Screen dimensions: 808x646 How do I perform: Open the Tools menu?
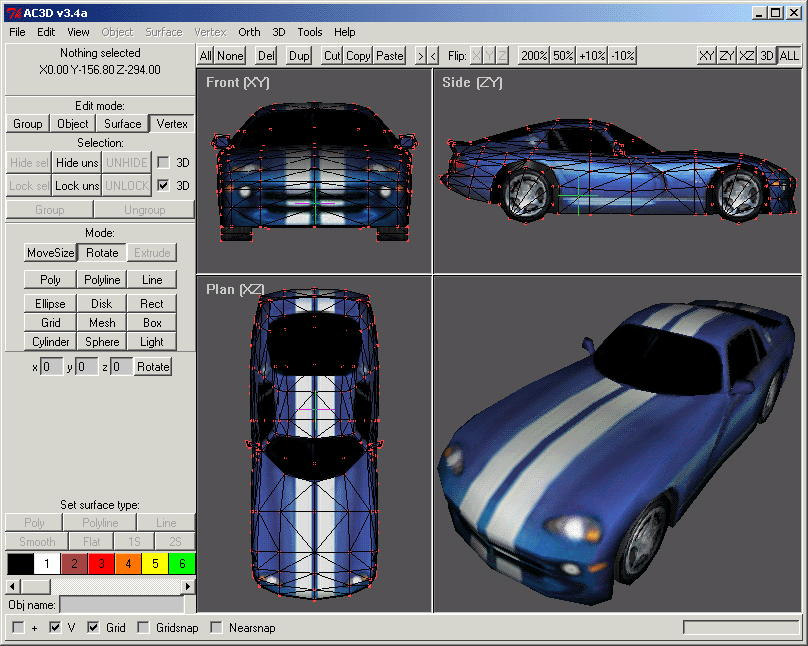[310, 32]
